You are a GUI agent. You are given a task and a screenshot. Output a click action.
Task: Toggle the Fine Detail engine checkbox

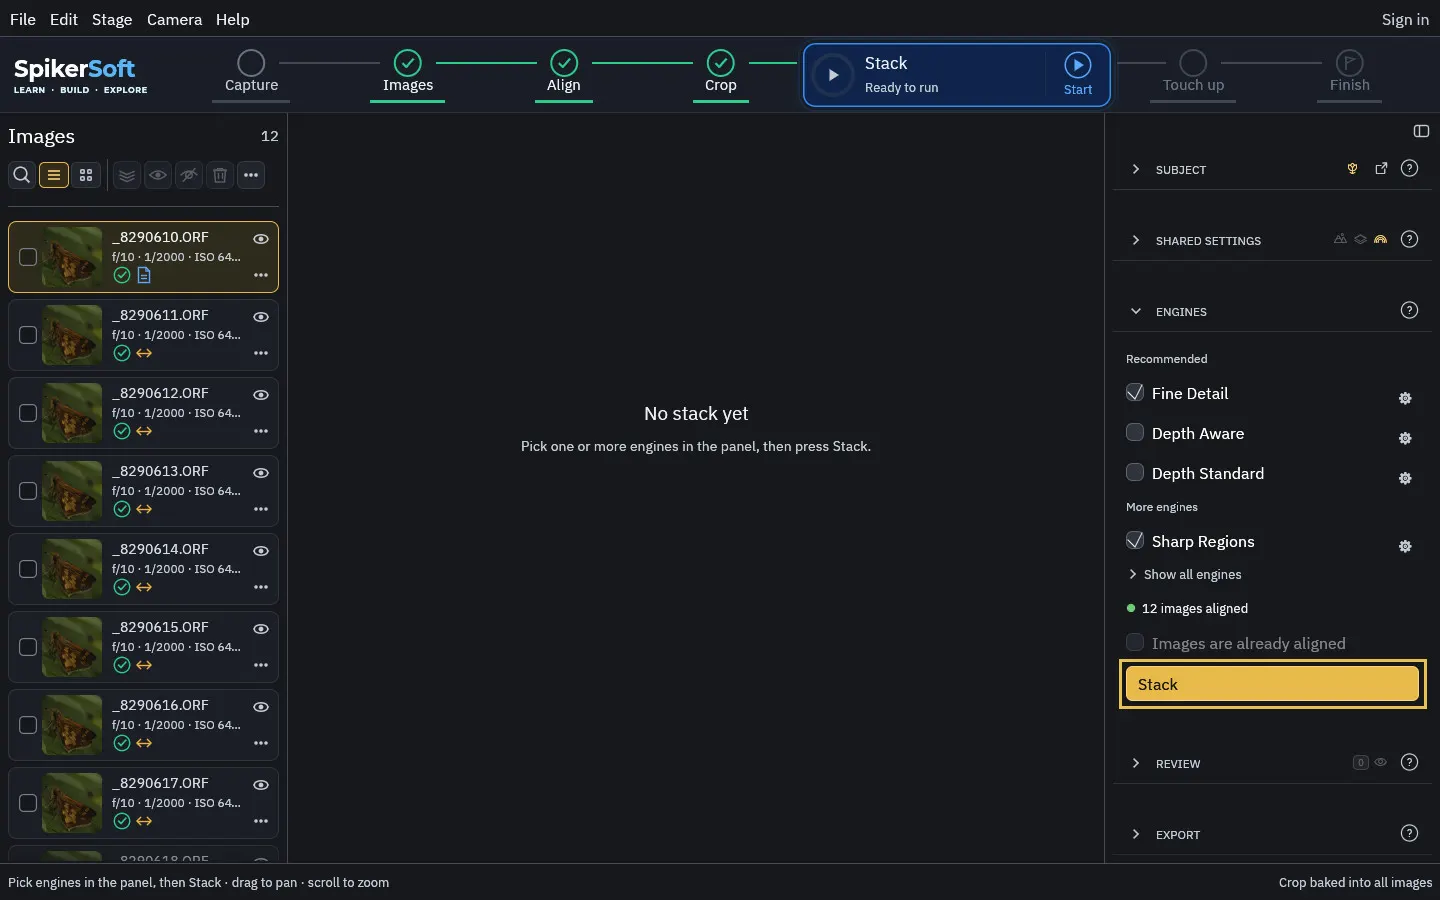[1135, 392]
